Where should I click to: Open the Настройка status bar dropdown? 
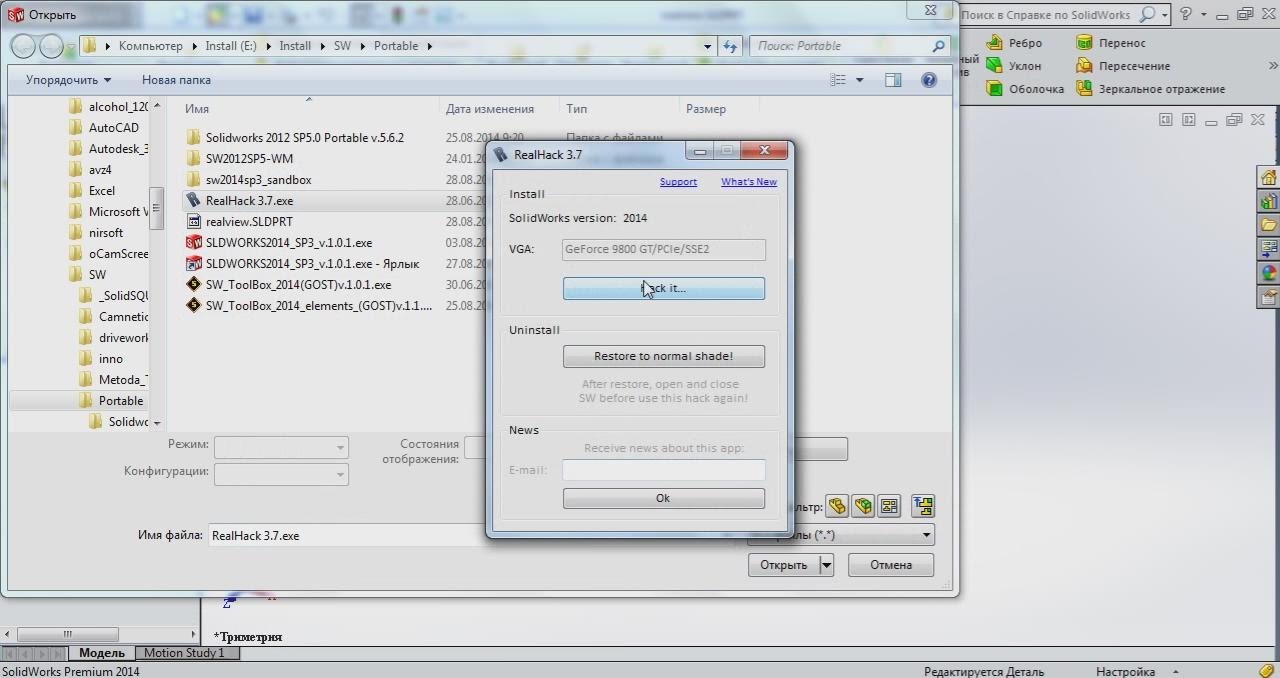tap(1136, 671)
